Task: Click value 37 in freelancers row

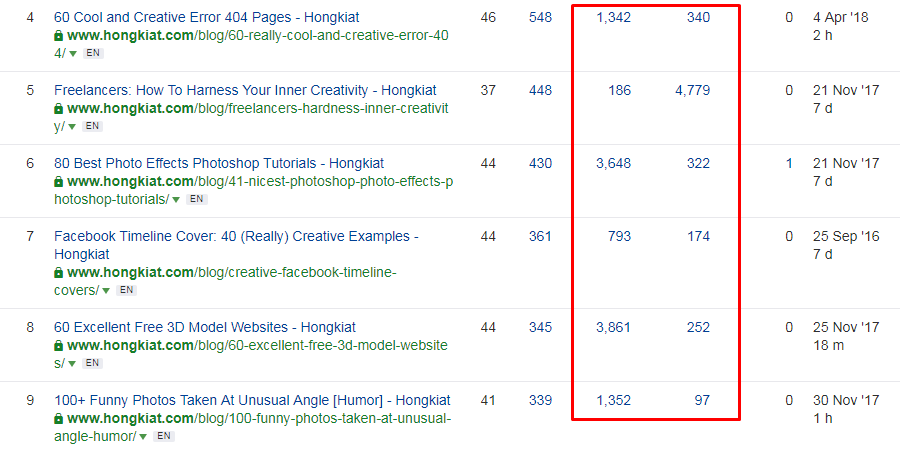Action: click(488, 90)
